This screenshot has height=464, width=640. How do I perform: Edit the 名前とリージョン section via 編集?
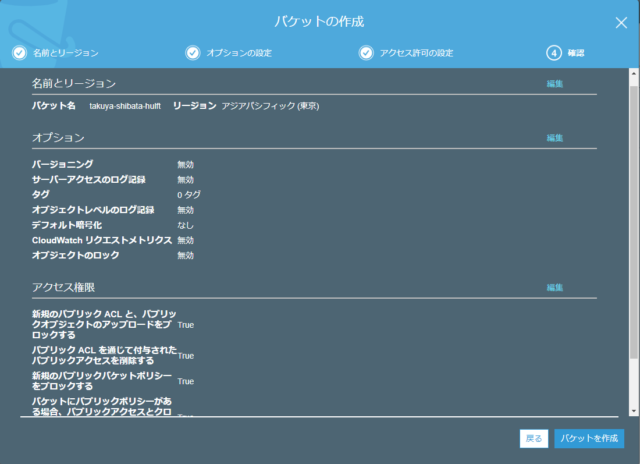pos(554,83)
